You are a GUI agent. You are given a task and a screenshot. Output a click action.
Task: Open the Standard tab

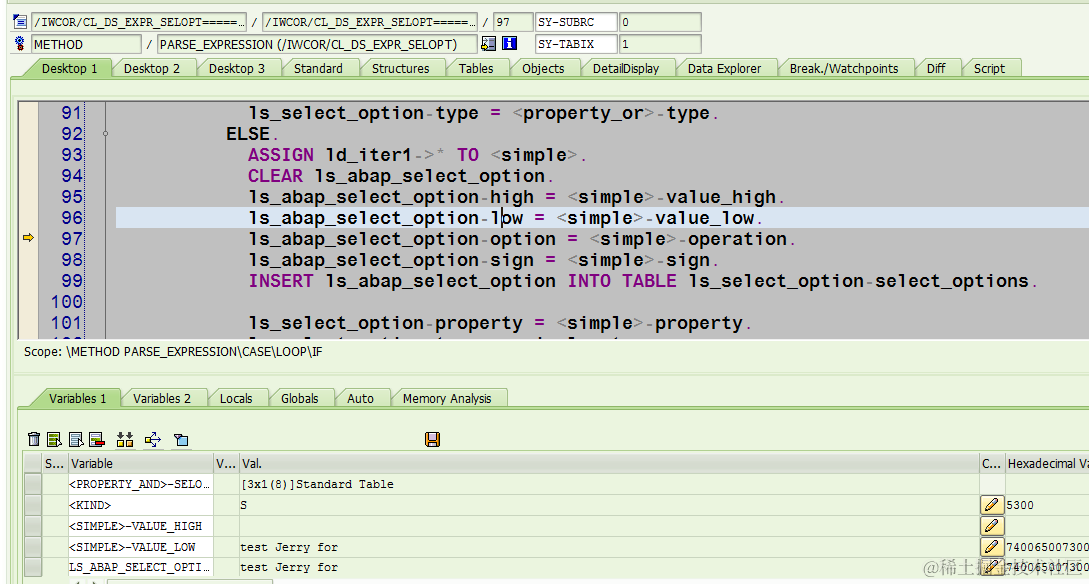pos(318,68)
